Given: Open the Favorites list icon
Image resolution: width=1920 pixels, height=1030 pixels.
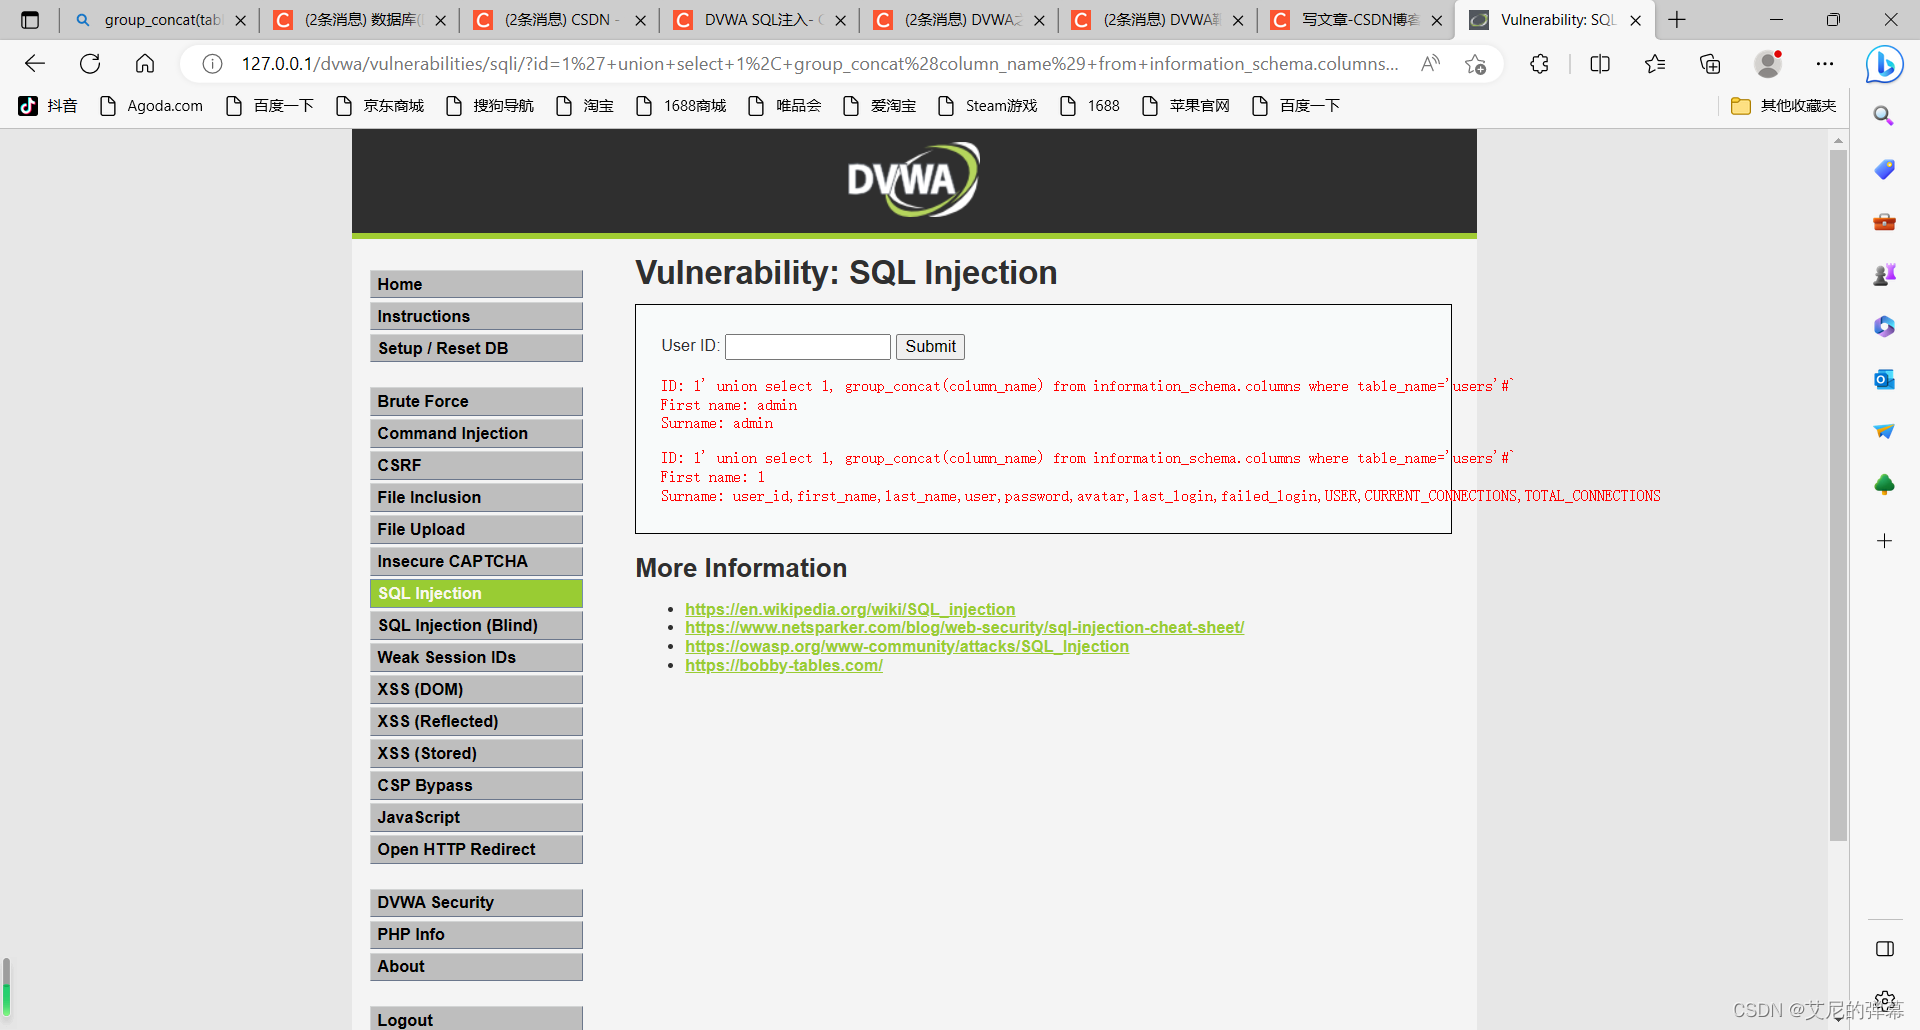Looking at the screenshot, I should click(x=1655, y=64).
